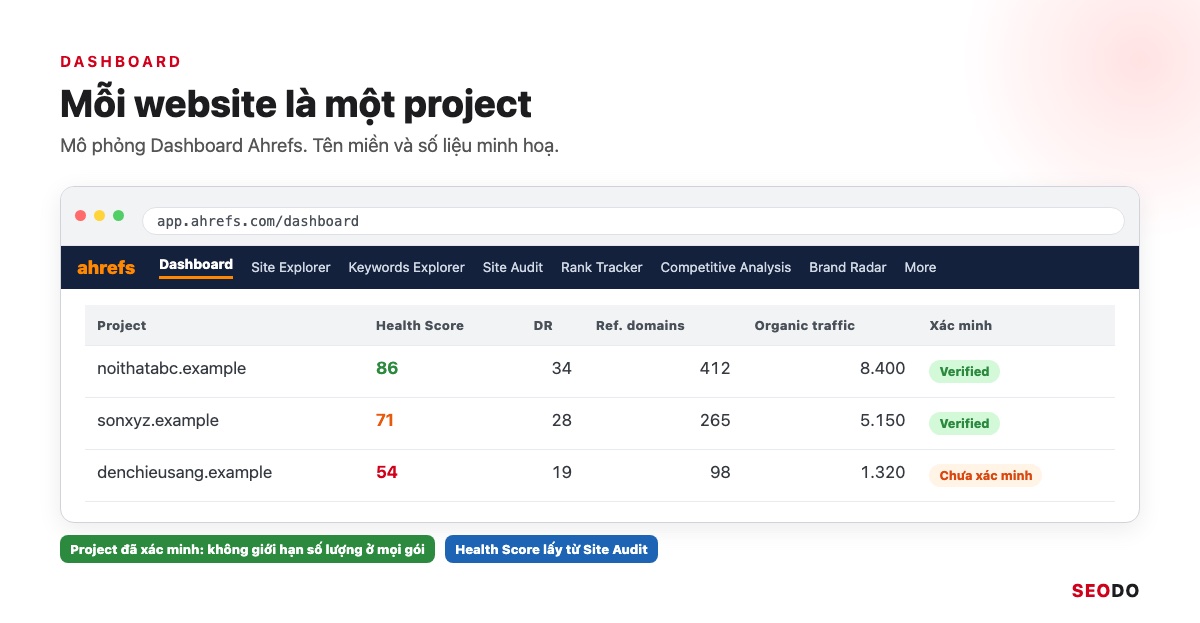Sort by the DR column header

click(x=543, y=325)
